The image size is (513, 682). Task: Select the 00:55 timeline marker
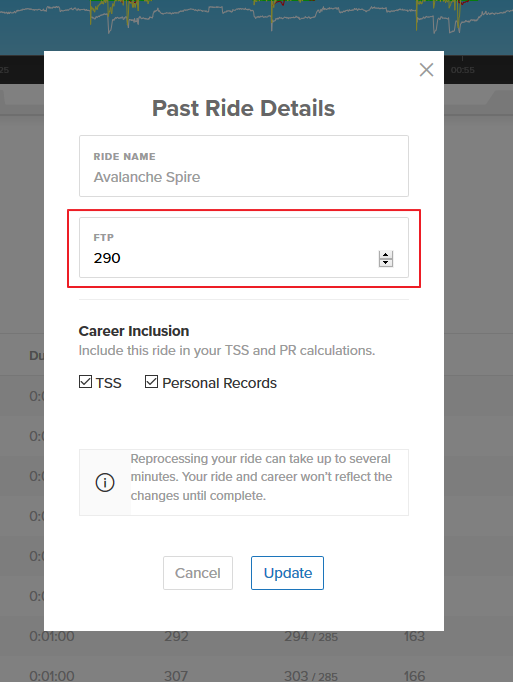[463, 70]
